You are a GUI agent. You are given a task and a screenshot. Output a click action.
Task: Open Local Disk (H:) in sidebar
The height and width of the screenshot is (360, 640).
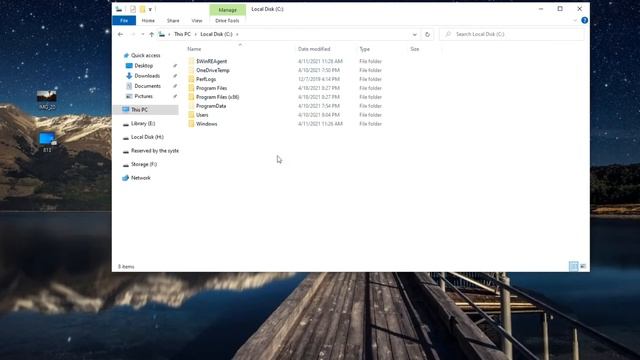[x=147, y=137]
